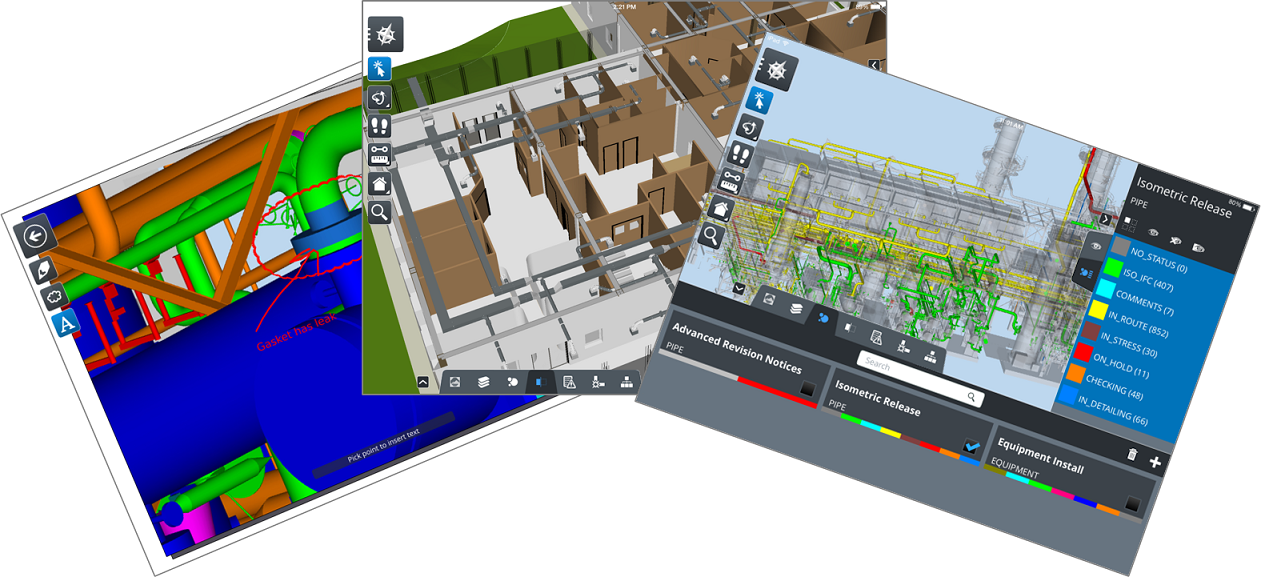Go to home view in the middle tablet

click(x=380, y=183)
